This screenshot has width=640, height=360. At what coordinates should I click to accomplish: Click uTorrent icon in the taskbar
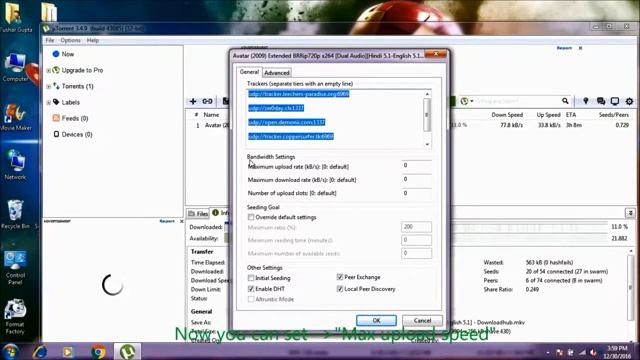coord(127,352)
